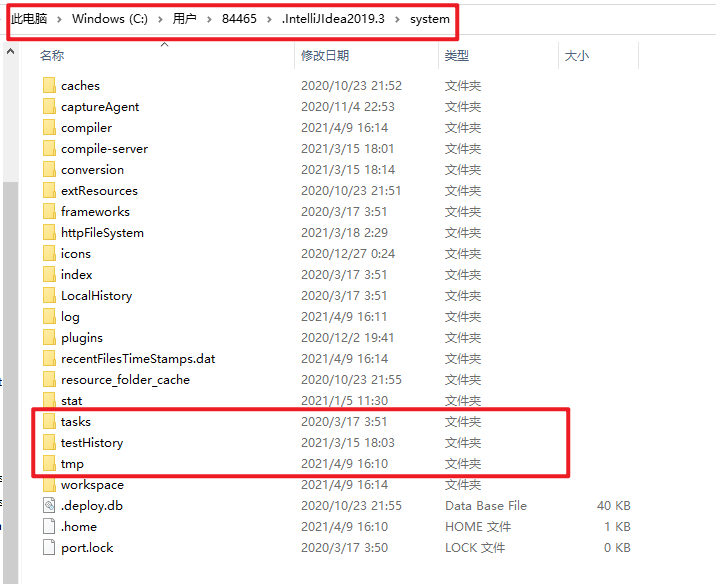Click the left pane vertical scrollbar thumb

tap(11, 384)
